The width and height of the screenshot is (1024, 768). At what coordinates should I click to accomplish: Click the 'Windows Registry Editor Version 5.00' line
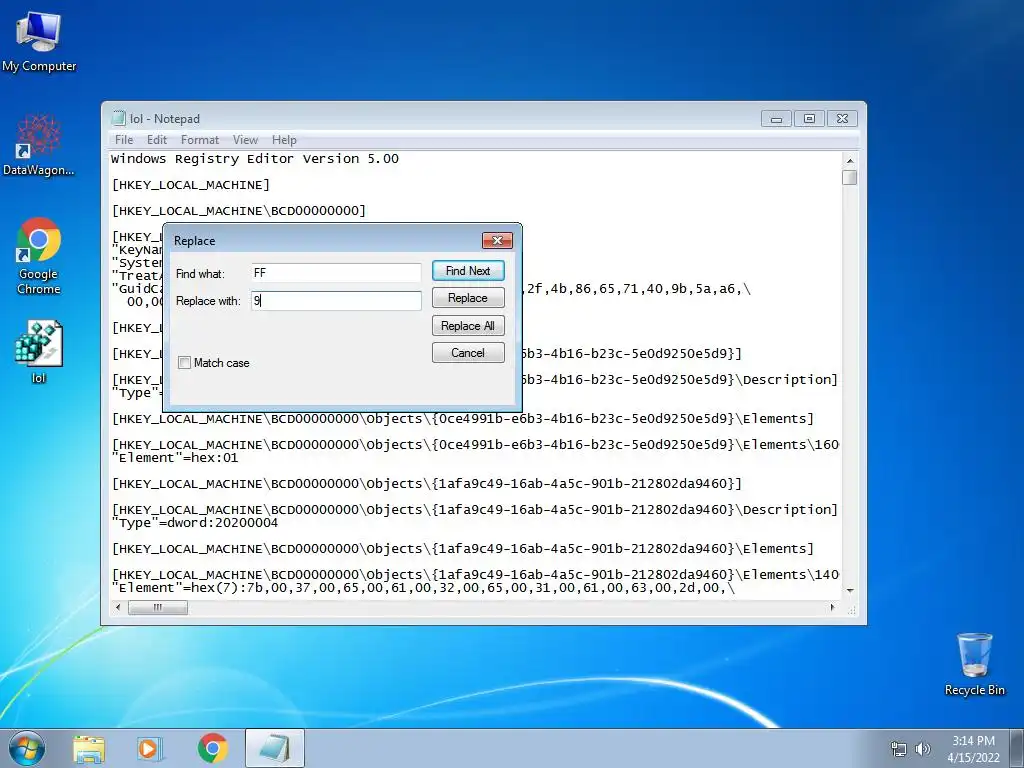click(x=255, y=159)
